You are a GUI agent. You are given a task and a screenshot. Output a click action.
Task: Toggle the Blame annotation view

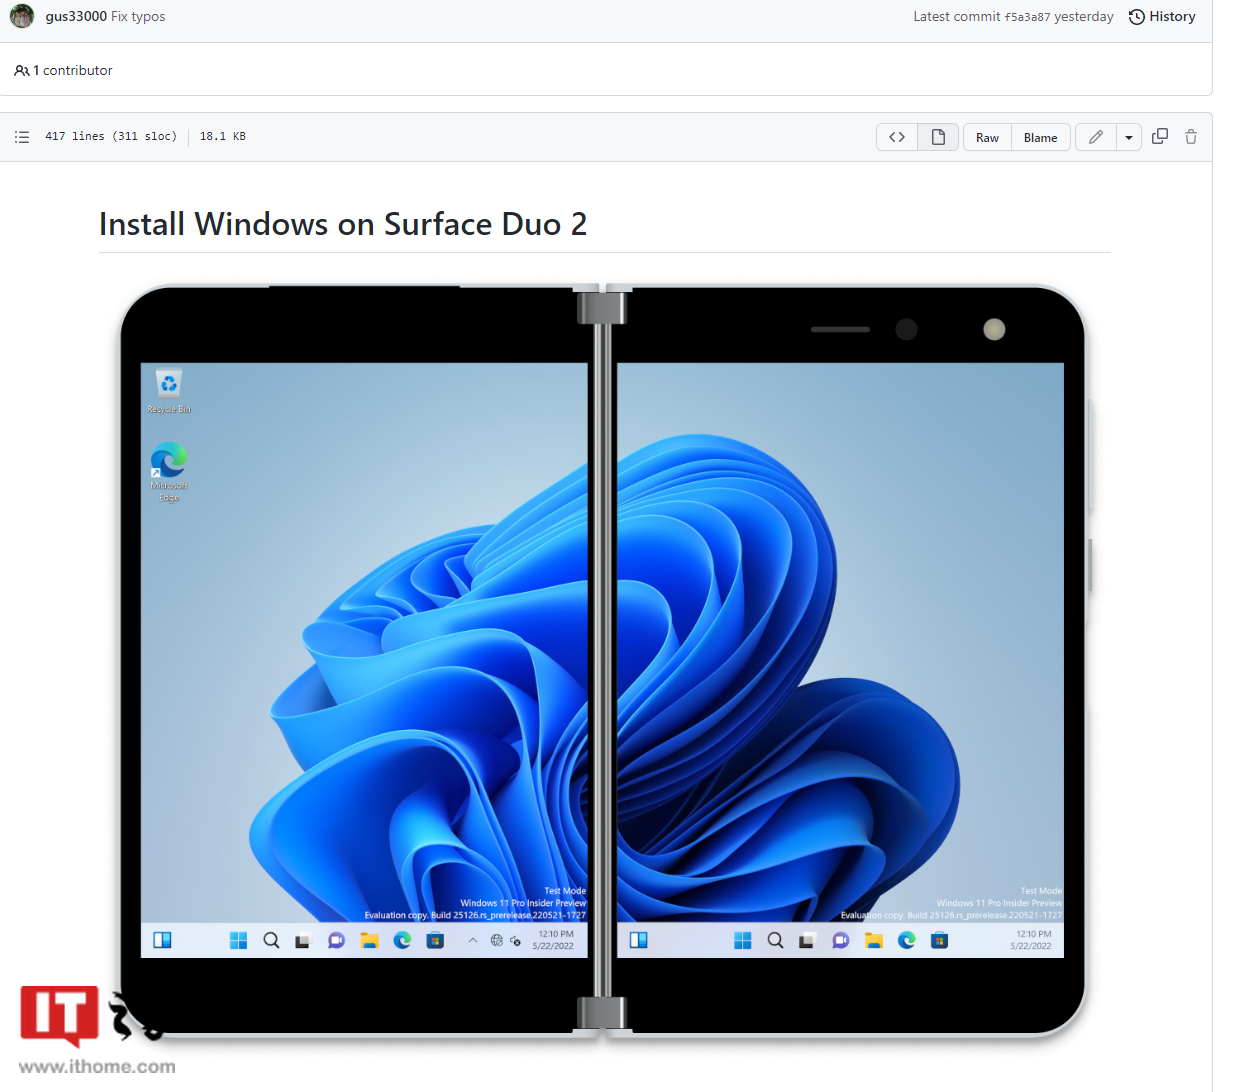1040,137
